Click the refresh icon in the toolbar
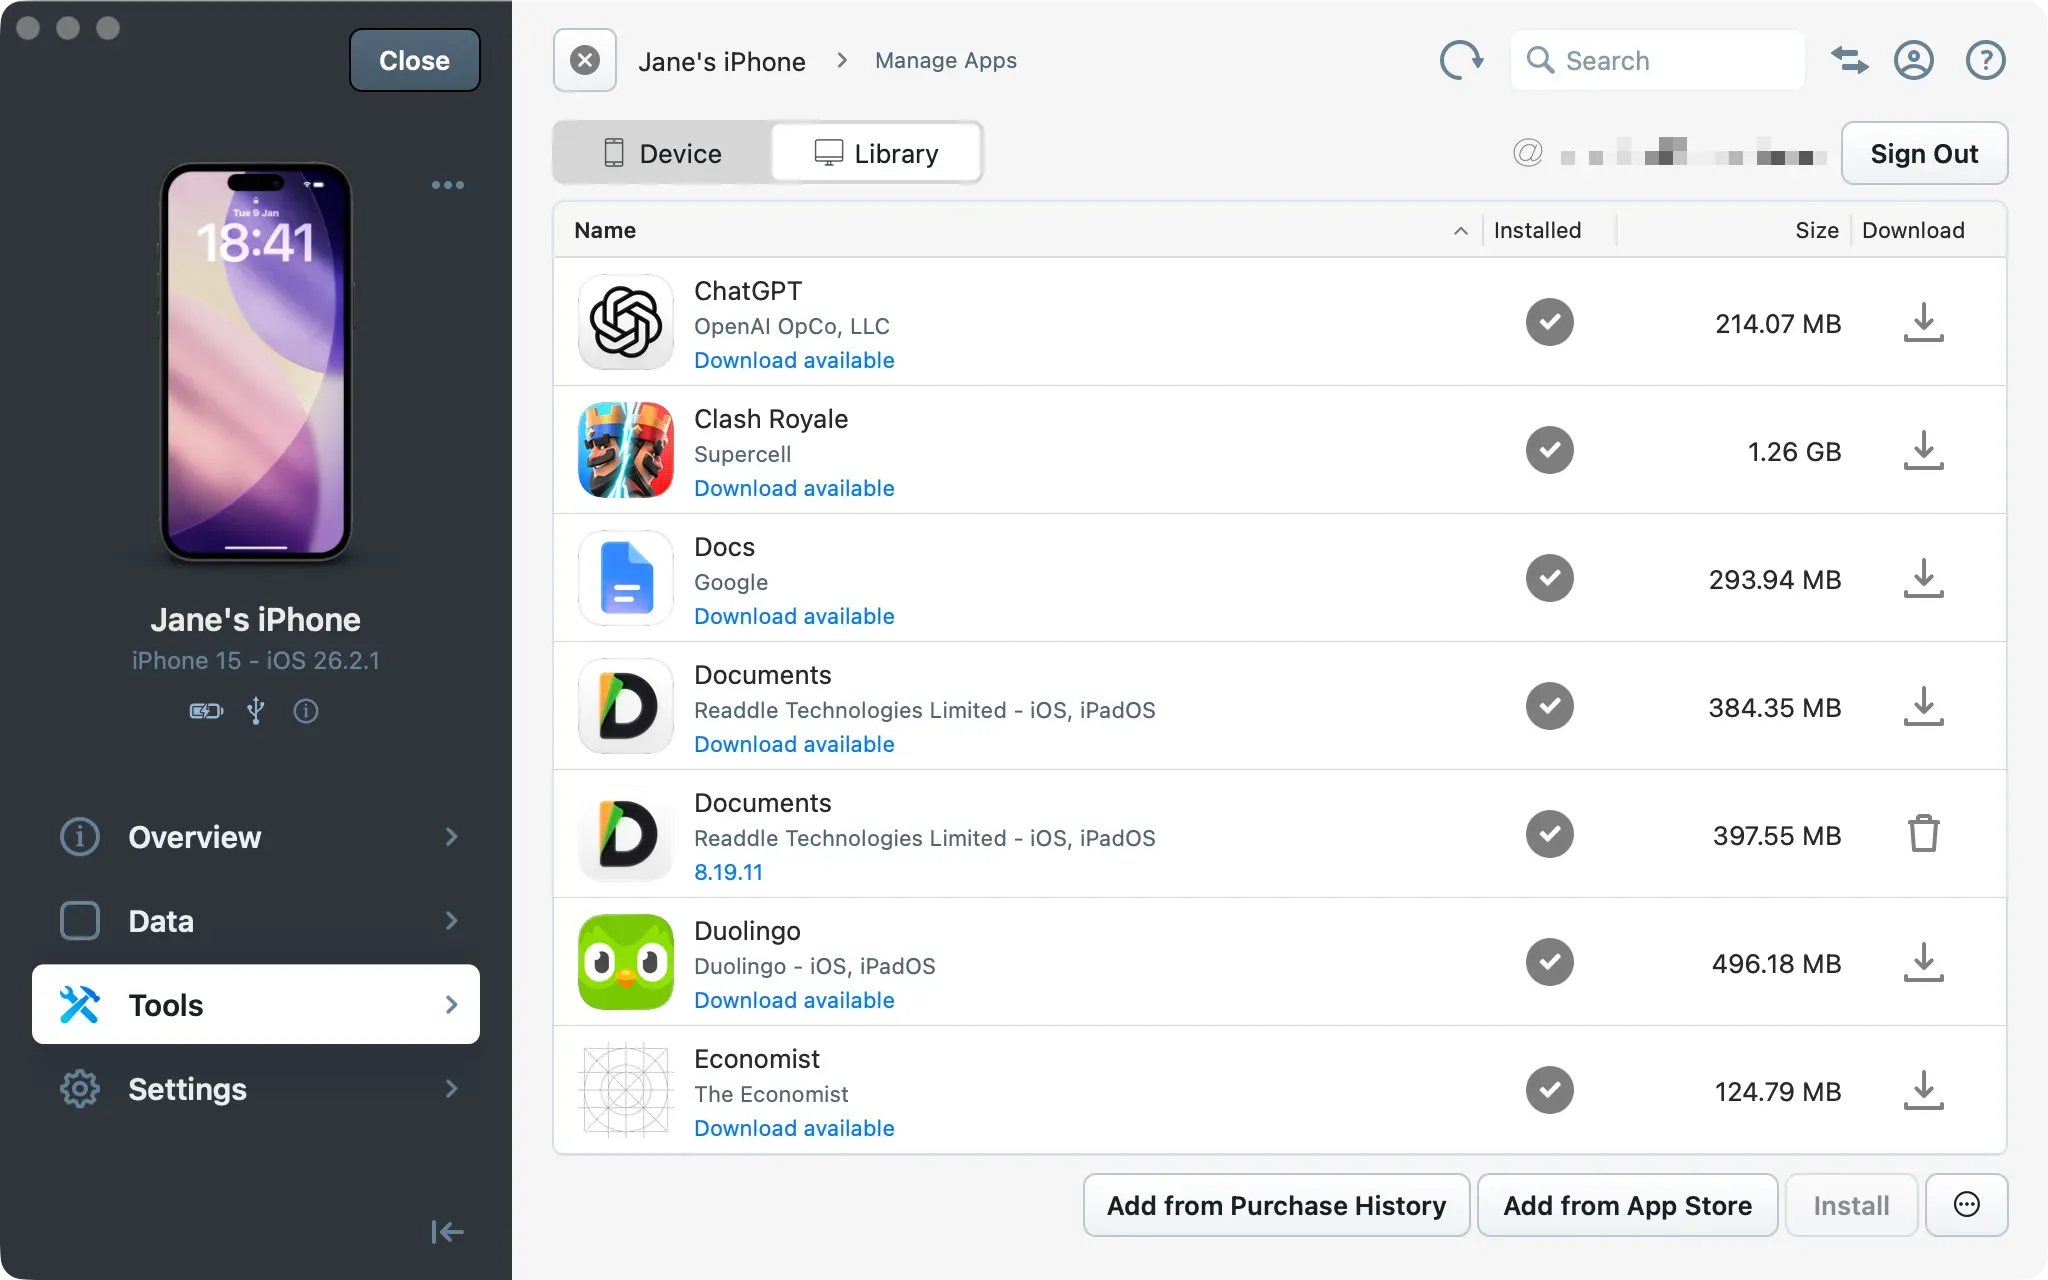Viewport: 2048px width, 1280px height. click(x=1461, y=60)
